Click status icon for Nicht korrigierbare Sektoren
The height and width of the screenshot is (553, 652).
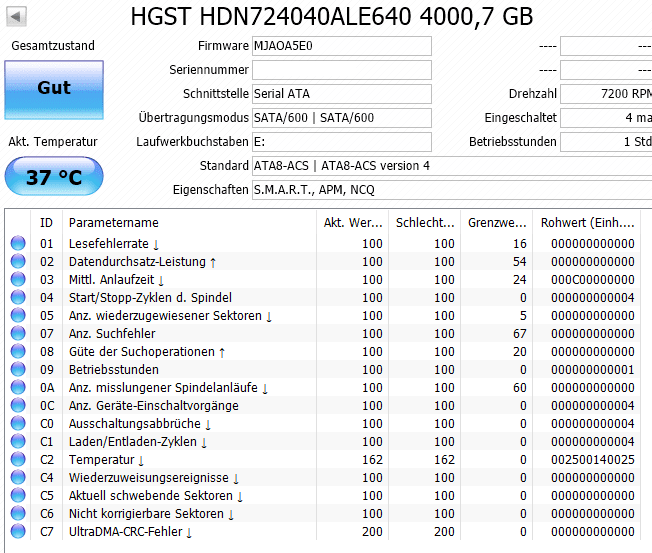click(18, 514)
